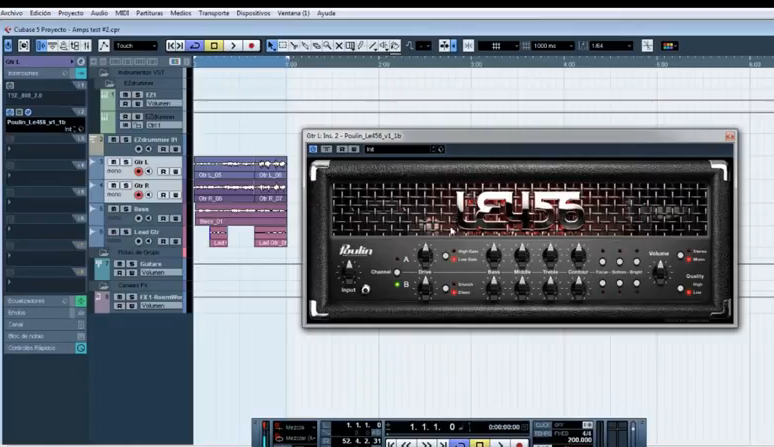This screenshot has height=447, width=774.
Task: Go to previous marker in toolbar
Action: (x=171, y=46)
